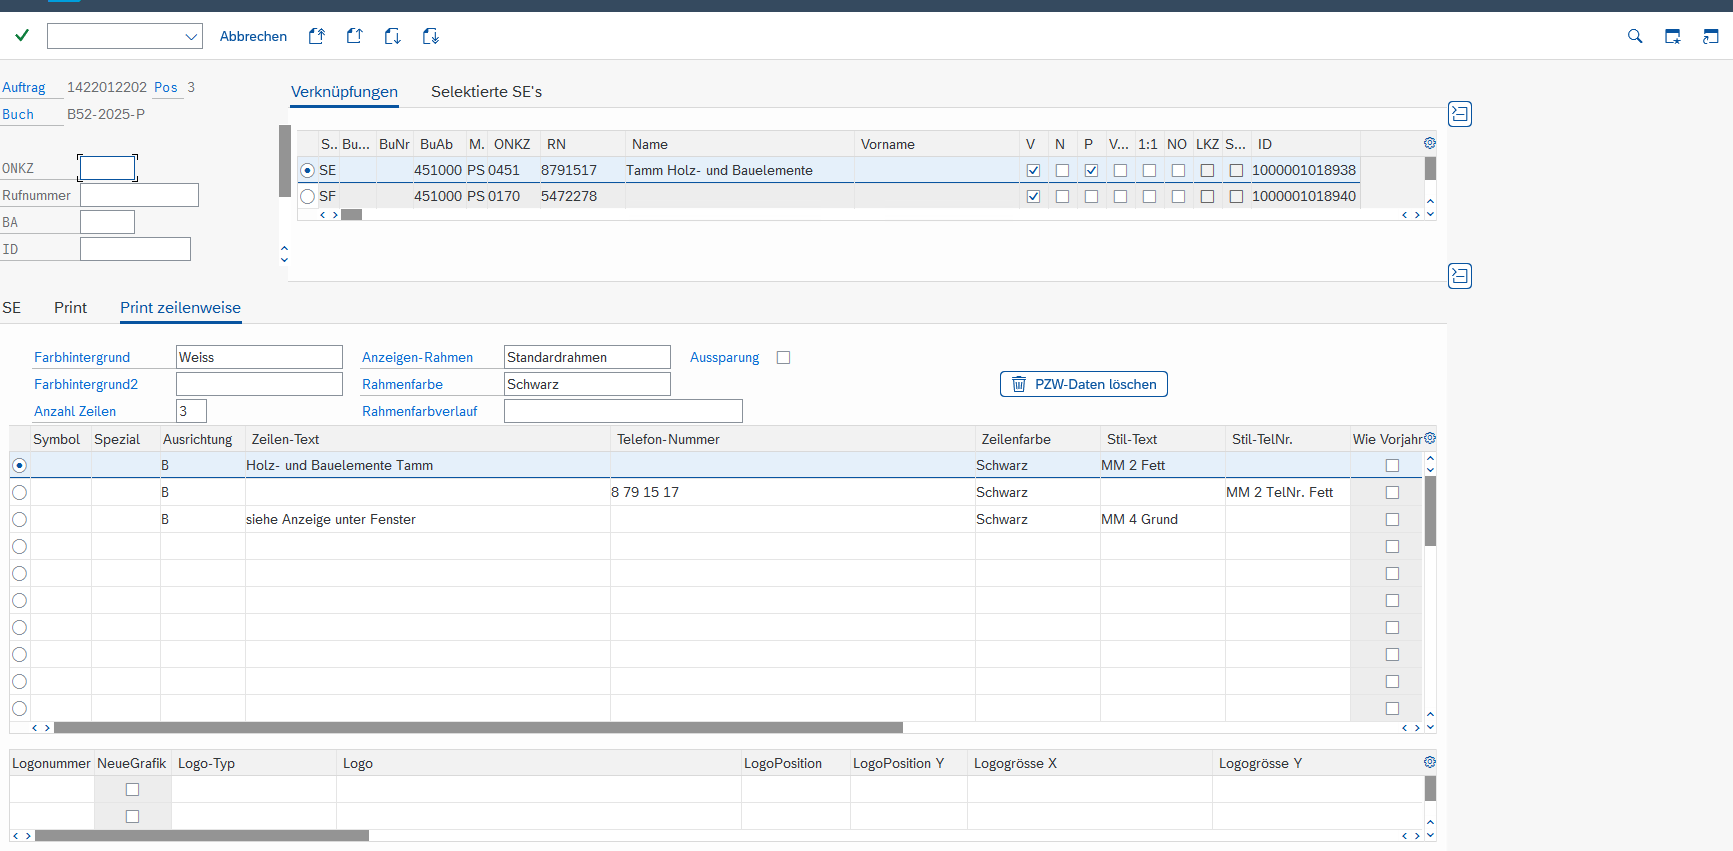Click the Farbhintergrund label link
Screen dimensions: 1733x851
click(82, 357)
